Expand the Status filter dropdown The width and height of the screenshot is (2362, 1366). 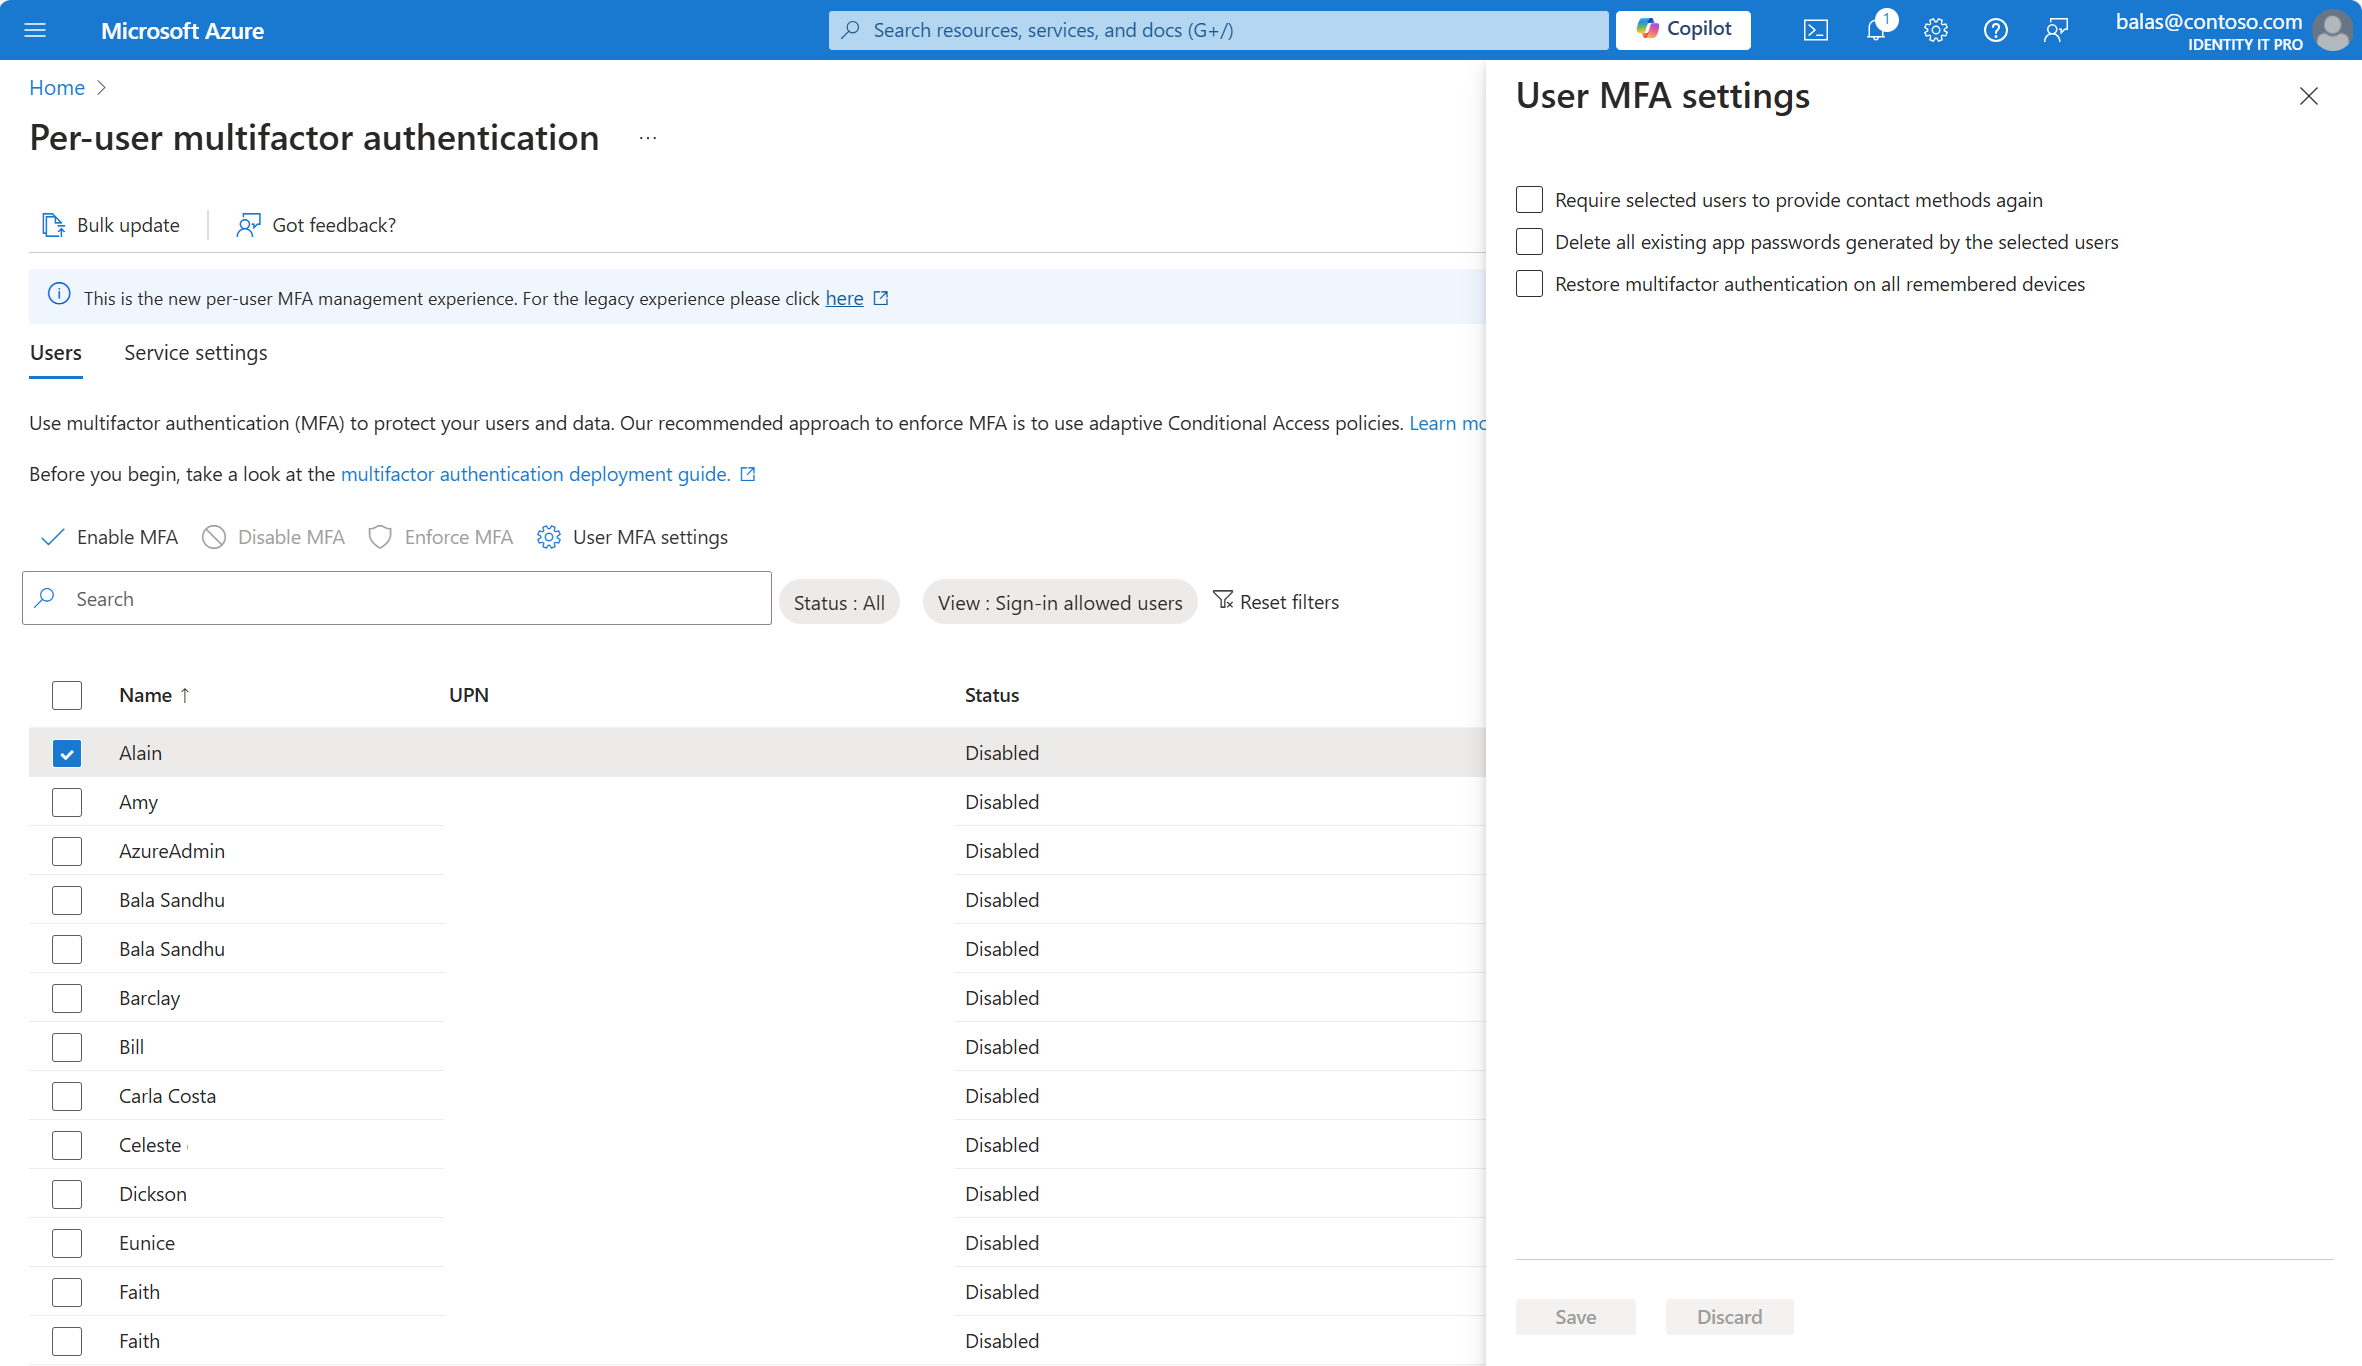pos(840,600)
